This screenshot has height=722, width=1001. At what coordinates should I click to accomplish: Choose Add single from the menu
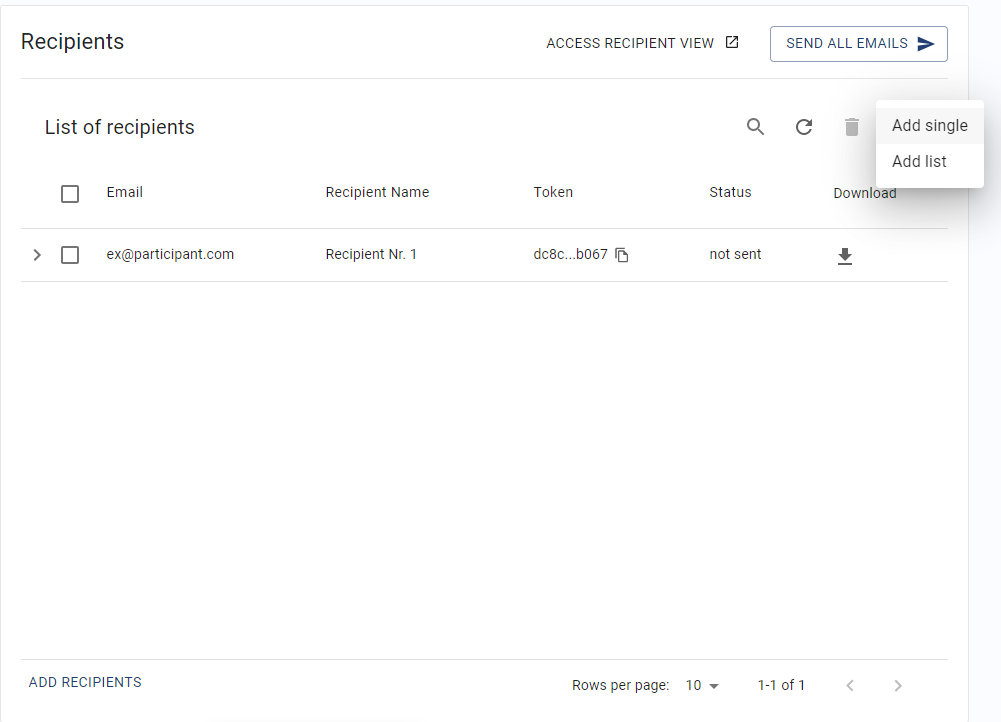(930, 126)
